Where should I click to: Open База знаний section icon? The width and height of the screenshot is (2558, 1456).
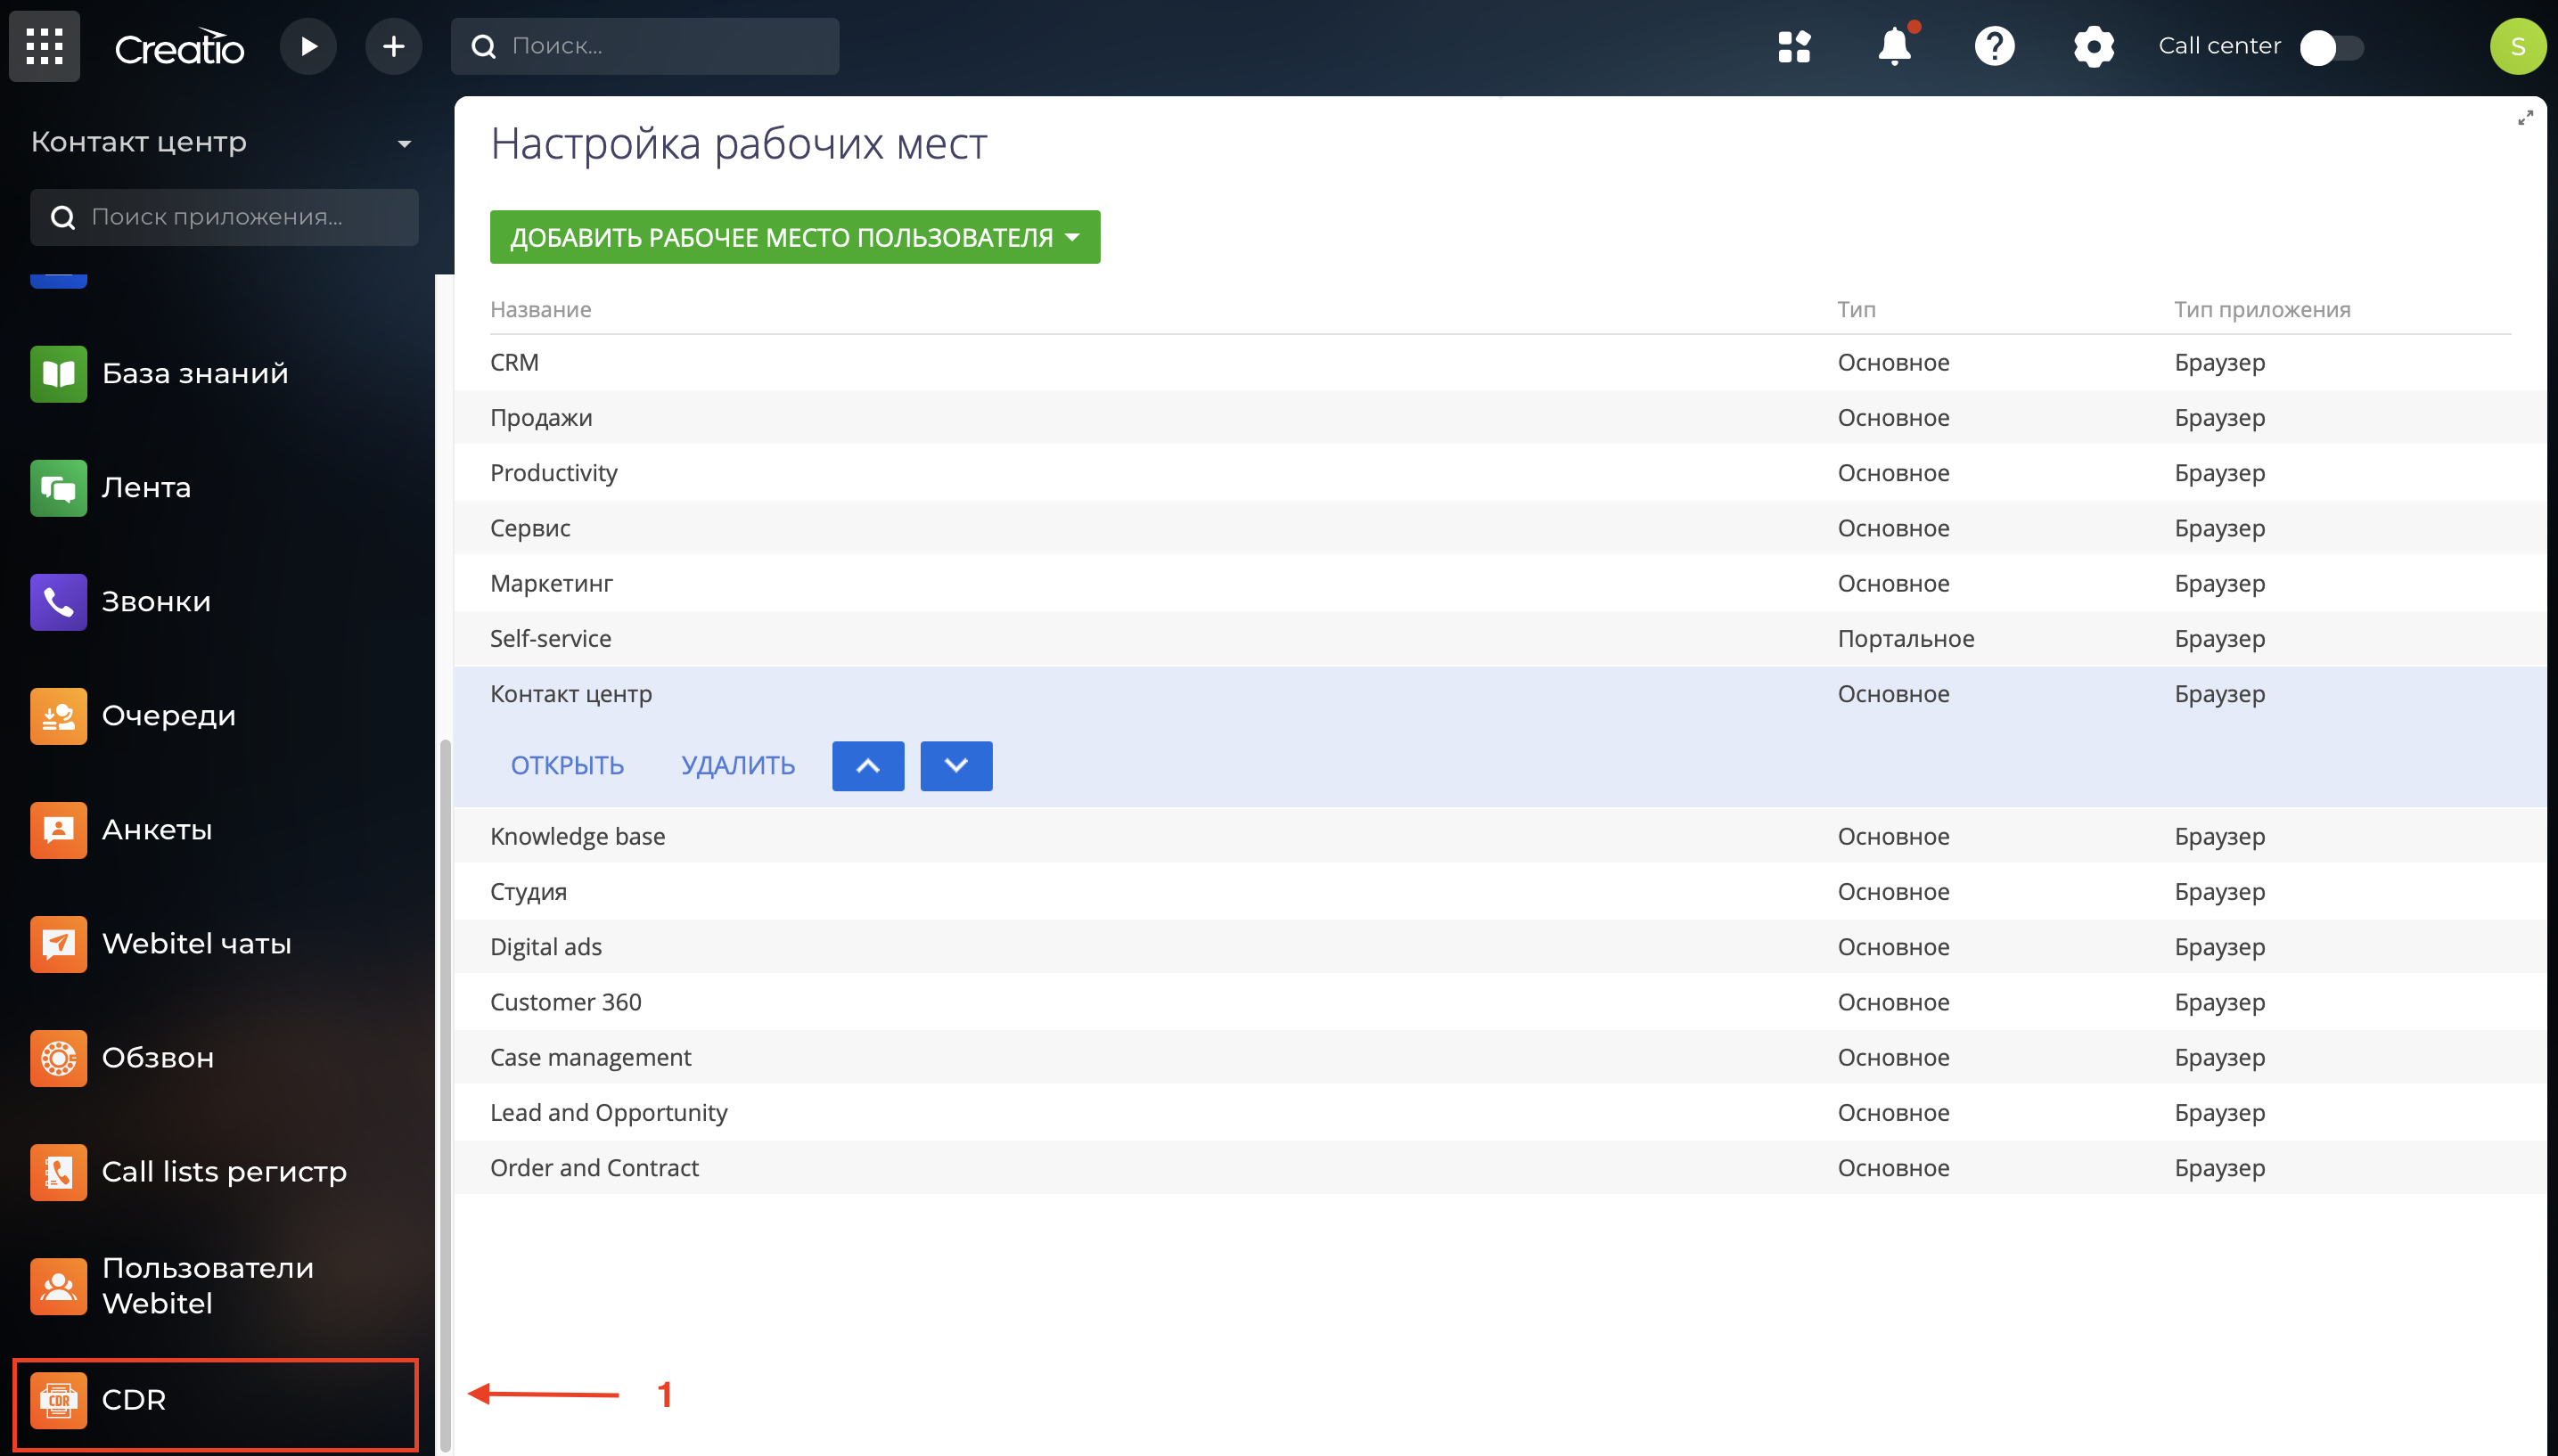coord(58,374)
